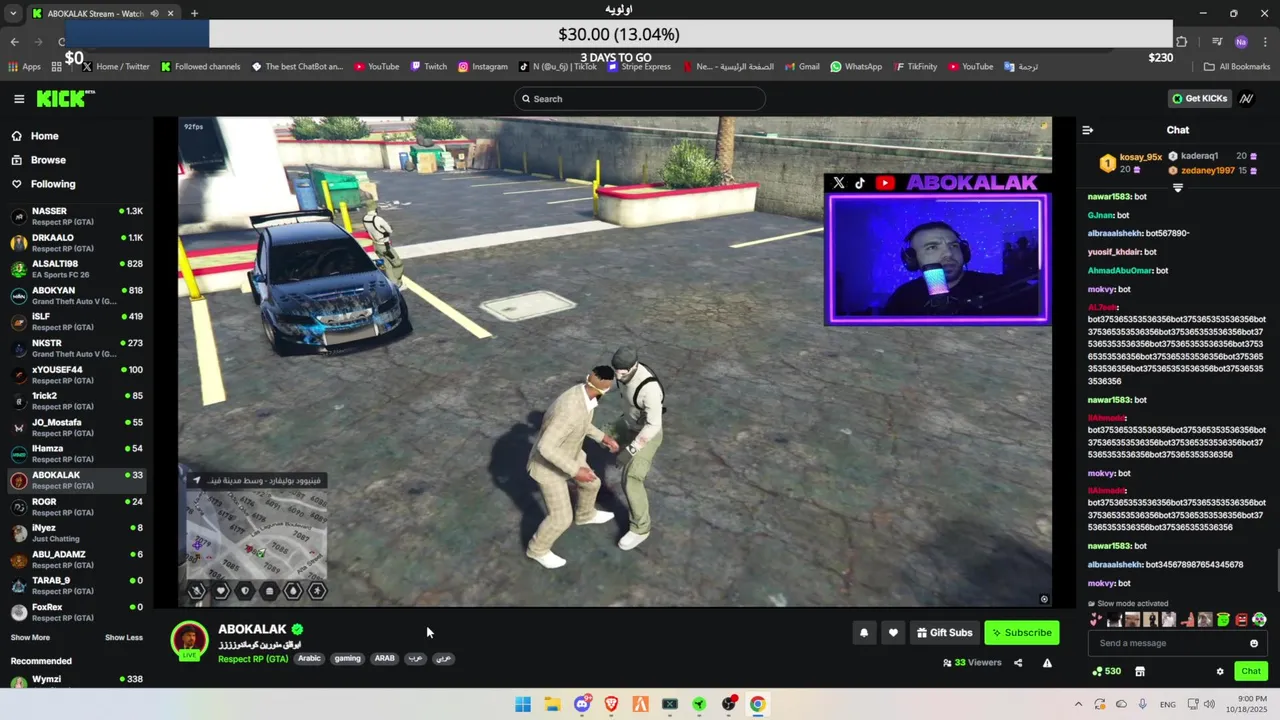Image resolution: width=1280 pixels, height=720 pixels.
Task: Click the report warning triangle icon
Action: 1047,663
